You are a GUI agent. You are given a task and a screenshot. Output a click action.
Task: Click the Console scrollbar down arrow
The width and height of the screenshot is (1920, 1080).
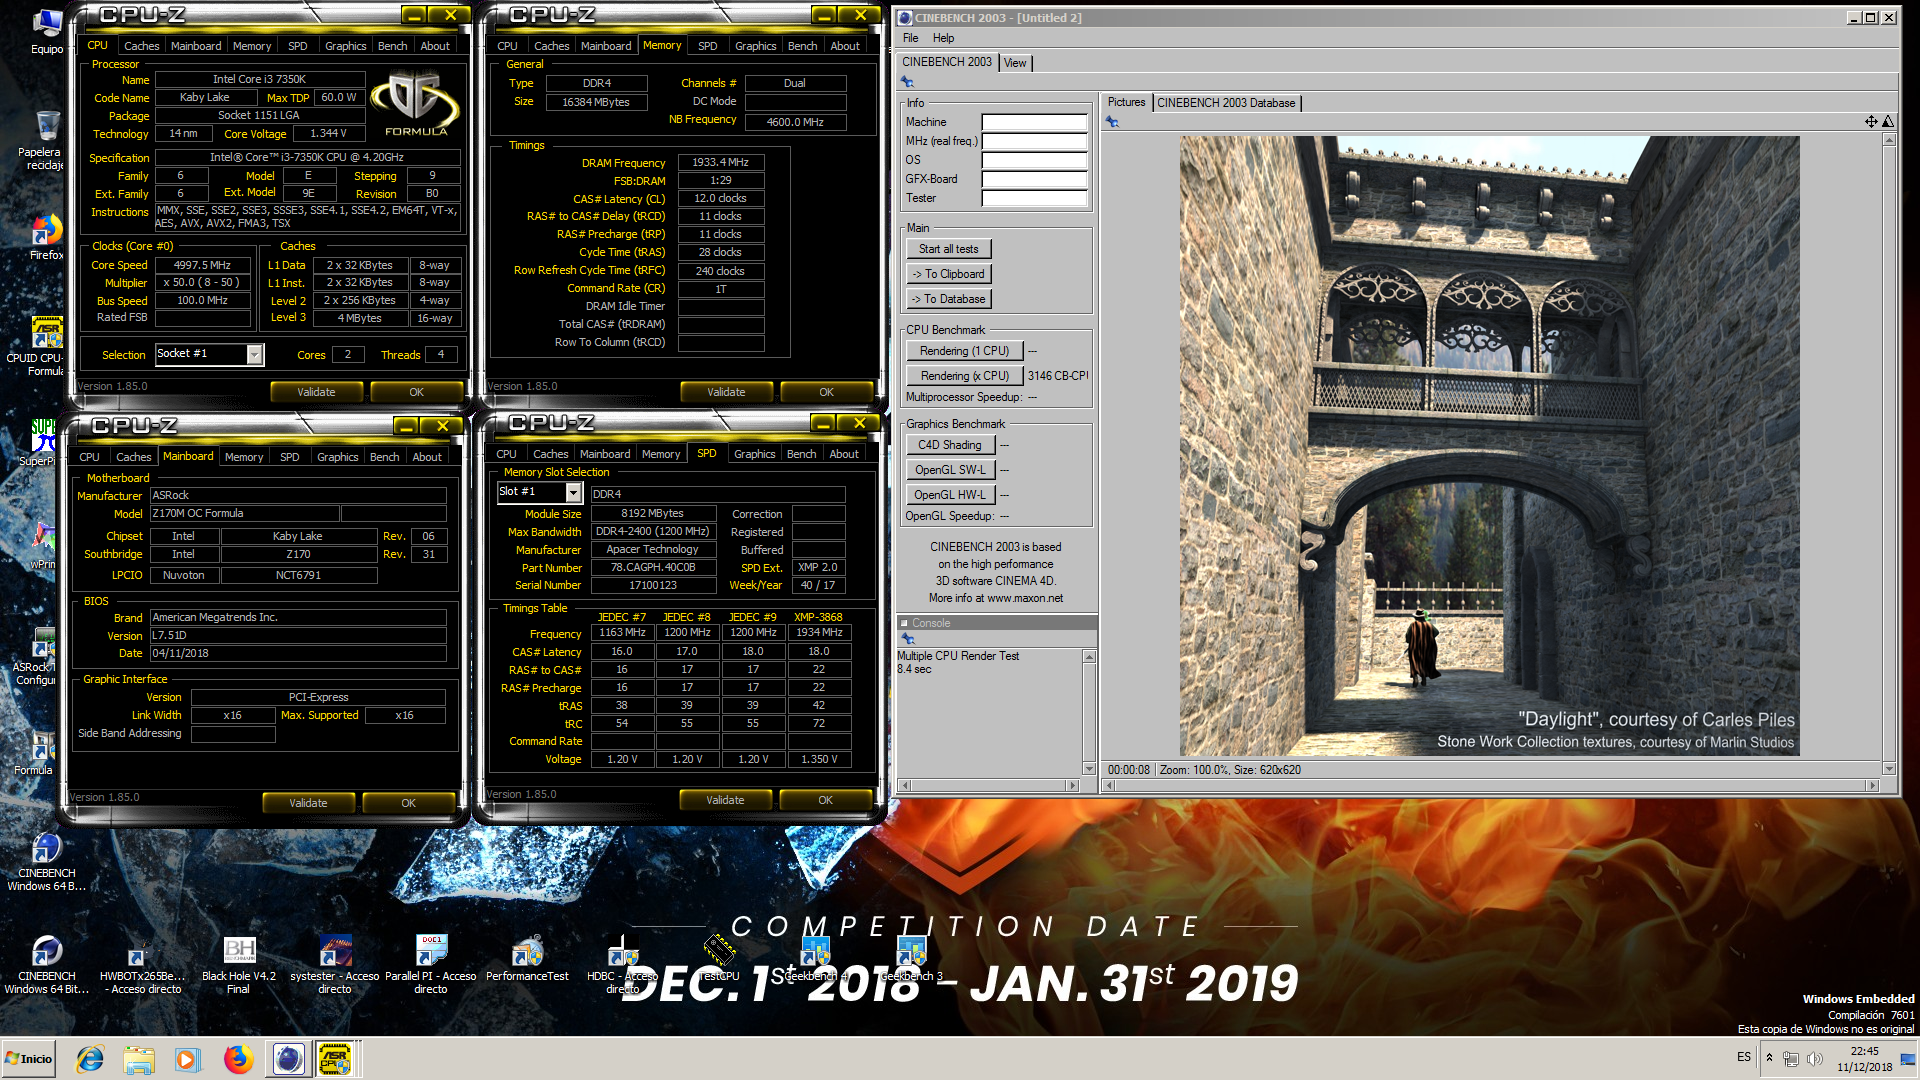(x=1089, y=768)
